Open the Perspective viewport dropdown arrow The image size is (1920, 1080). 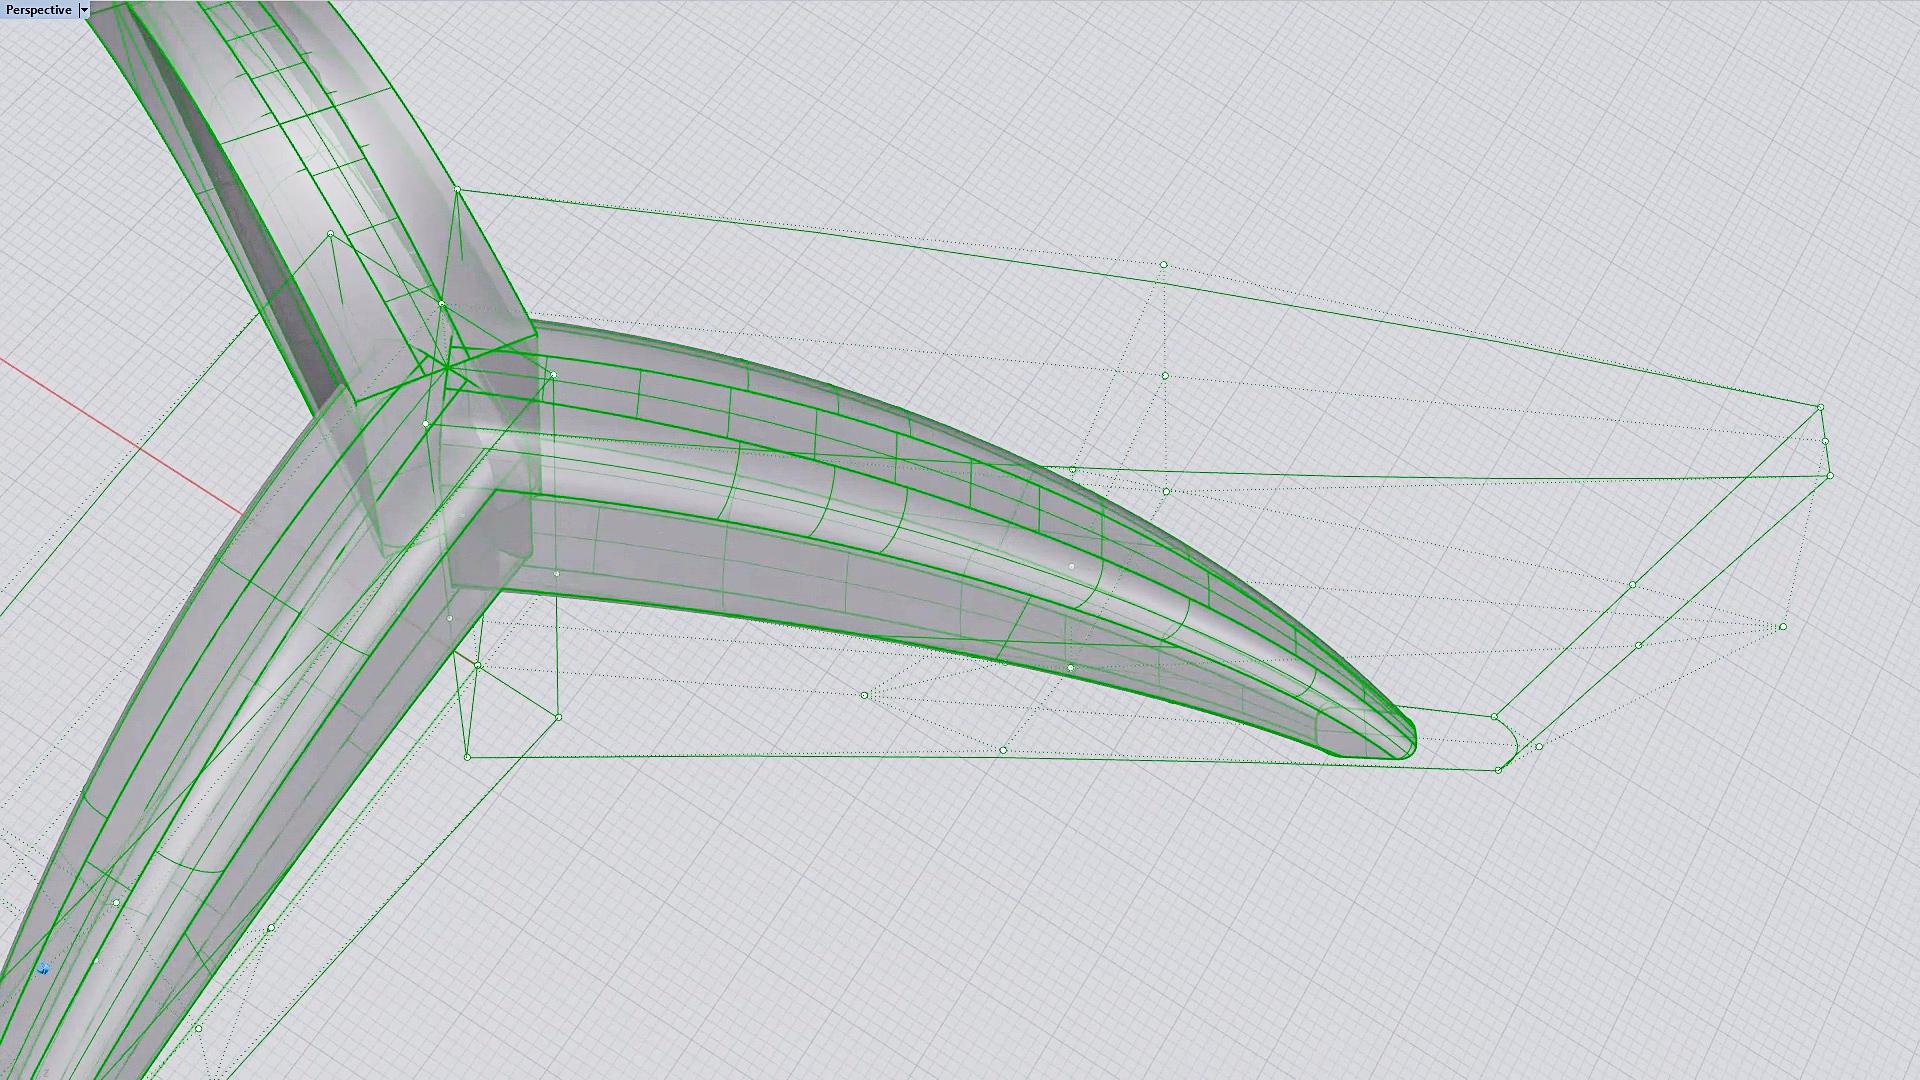click(x=84, y=10)
